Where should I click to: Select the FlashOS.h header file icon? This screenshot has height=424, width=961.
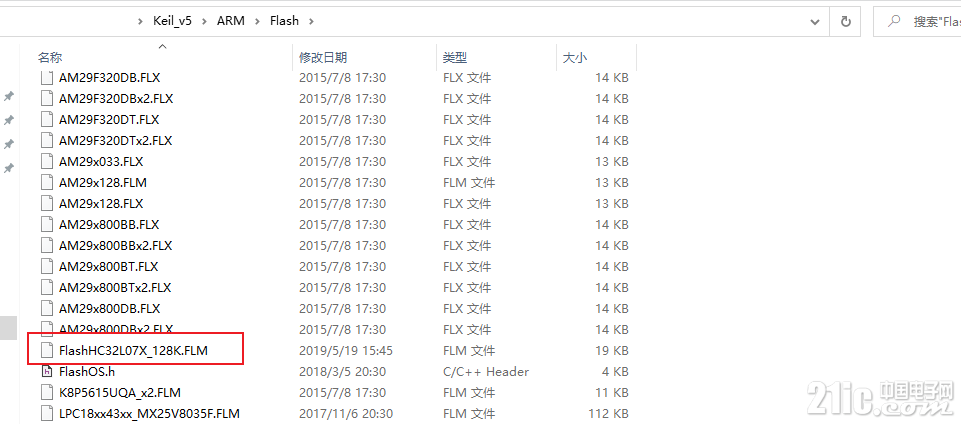[x=47, y=371]
